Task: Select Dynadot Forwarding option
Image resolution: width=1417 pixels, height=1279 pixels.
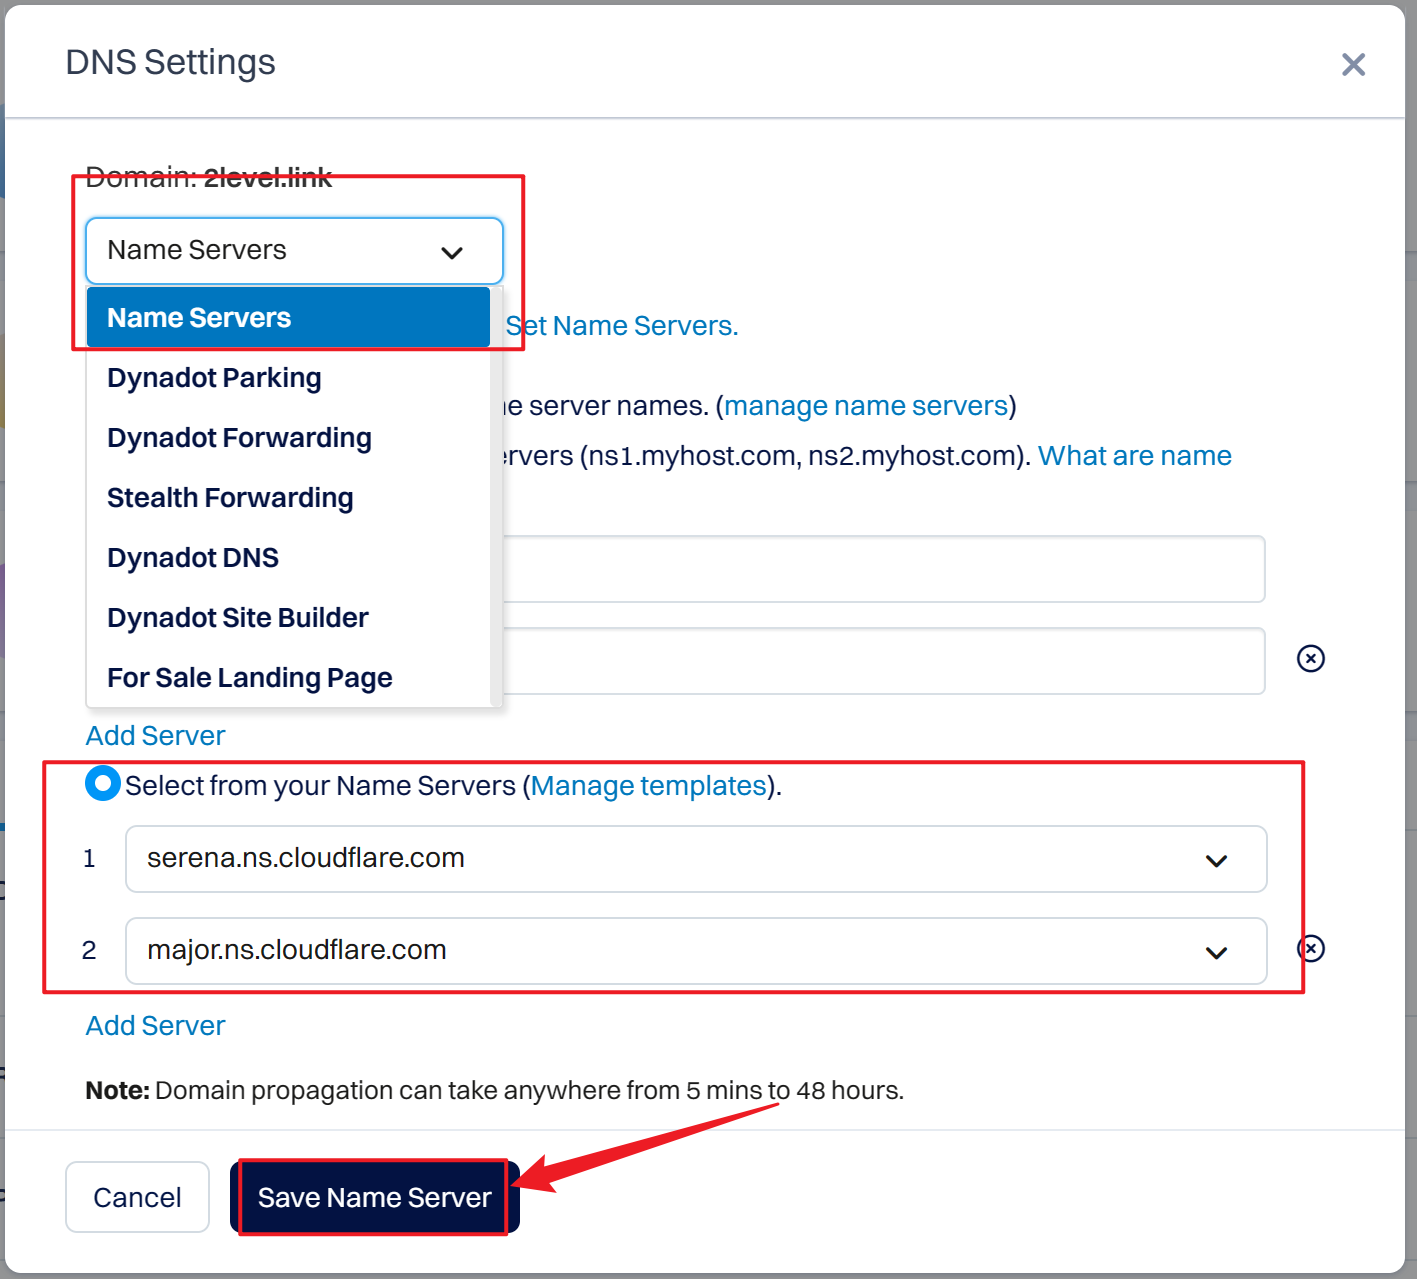Action: (x=239, y=438)
